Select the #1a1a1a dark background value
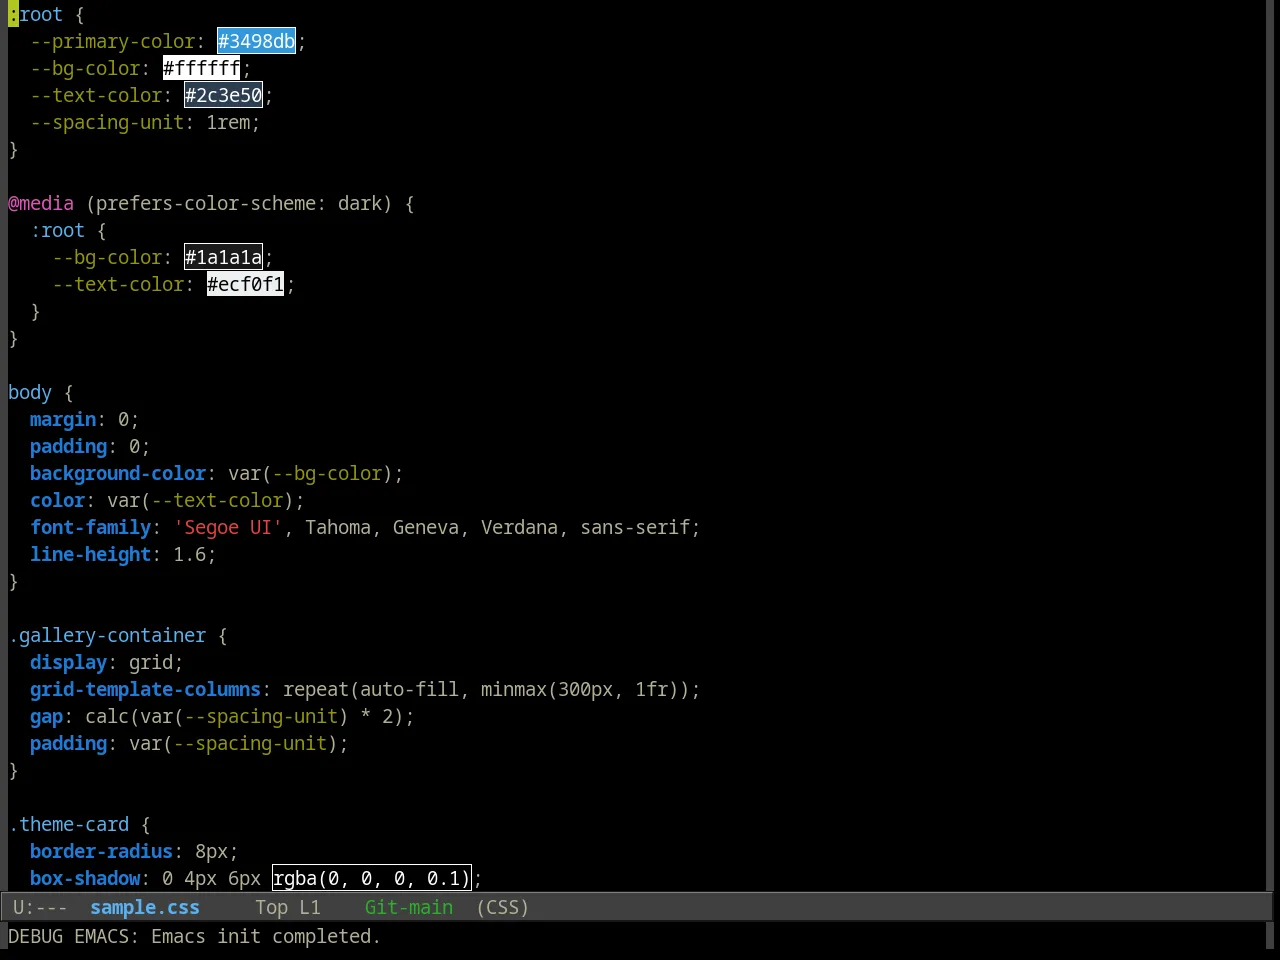 (223, 257)
